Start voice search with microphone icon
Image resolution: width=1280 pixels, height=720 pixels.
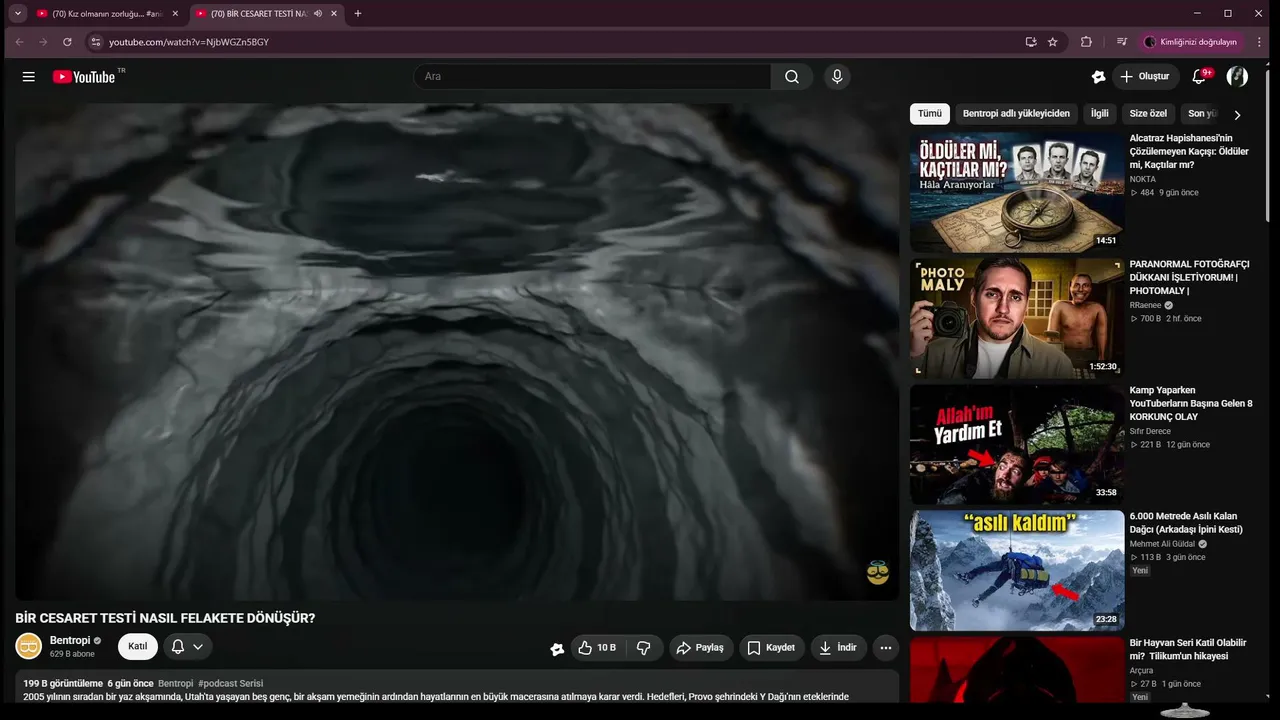(837, 77)
